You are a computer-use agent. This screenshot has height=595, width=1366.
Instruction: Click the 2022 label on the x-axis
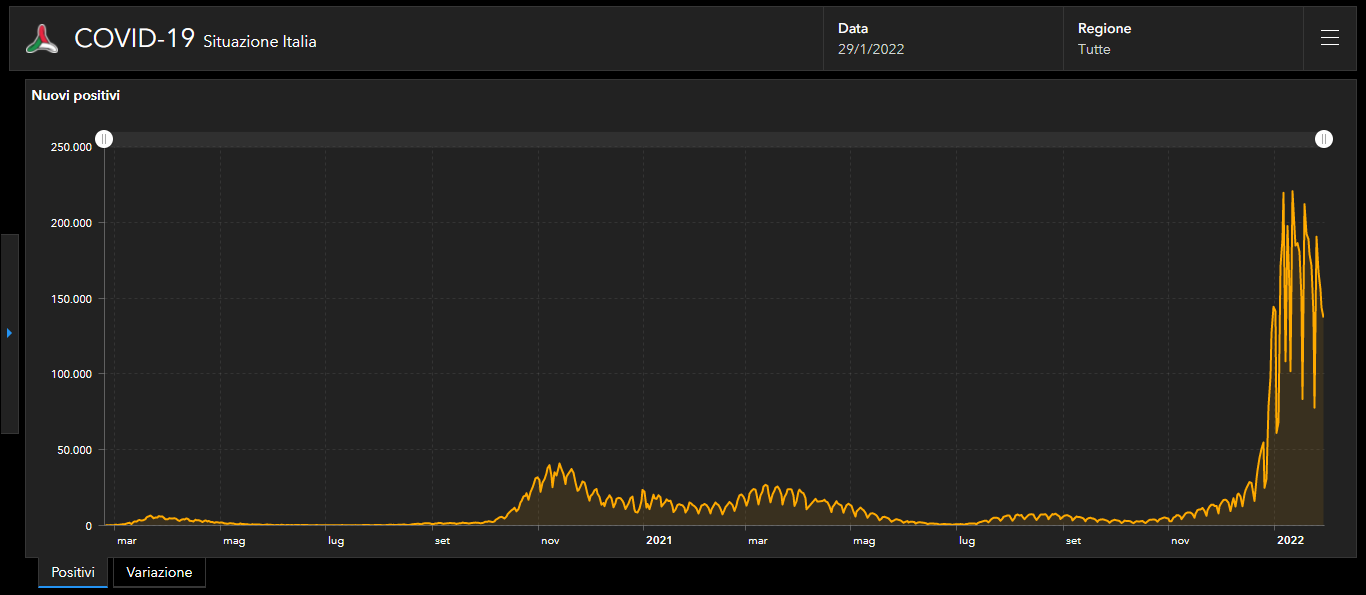click(x=1290, y=541)
